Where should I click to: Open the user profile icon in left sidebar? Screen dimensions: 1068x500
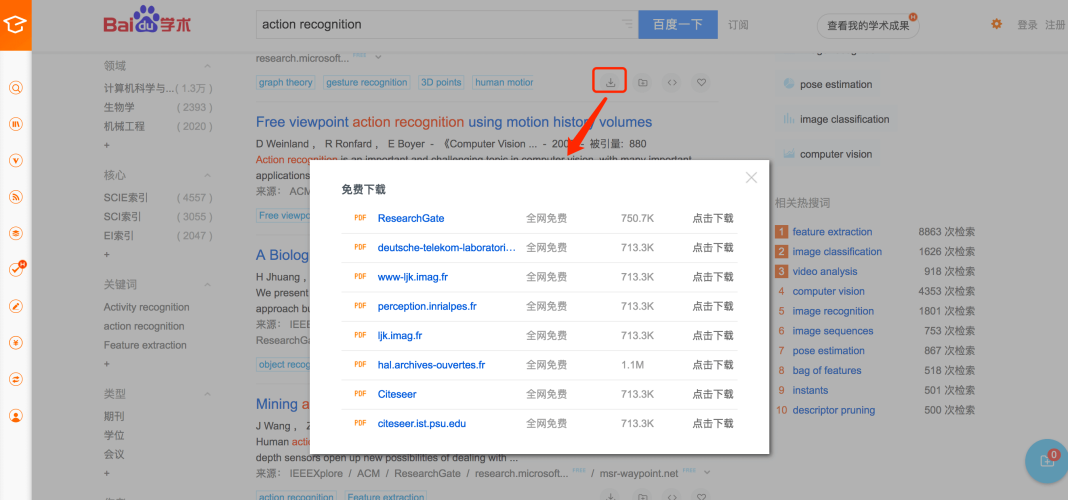click(x=16, y=415)
